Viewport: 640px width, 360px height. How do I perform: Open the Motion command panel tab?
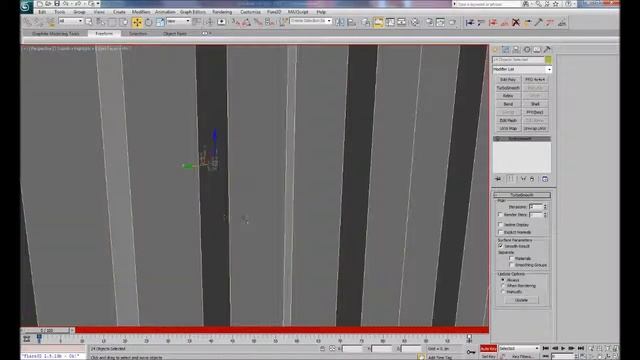[x=527, y=49]
